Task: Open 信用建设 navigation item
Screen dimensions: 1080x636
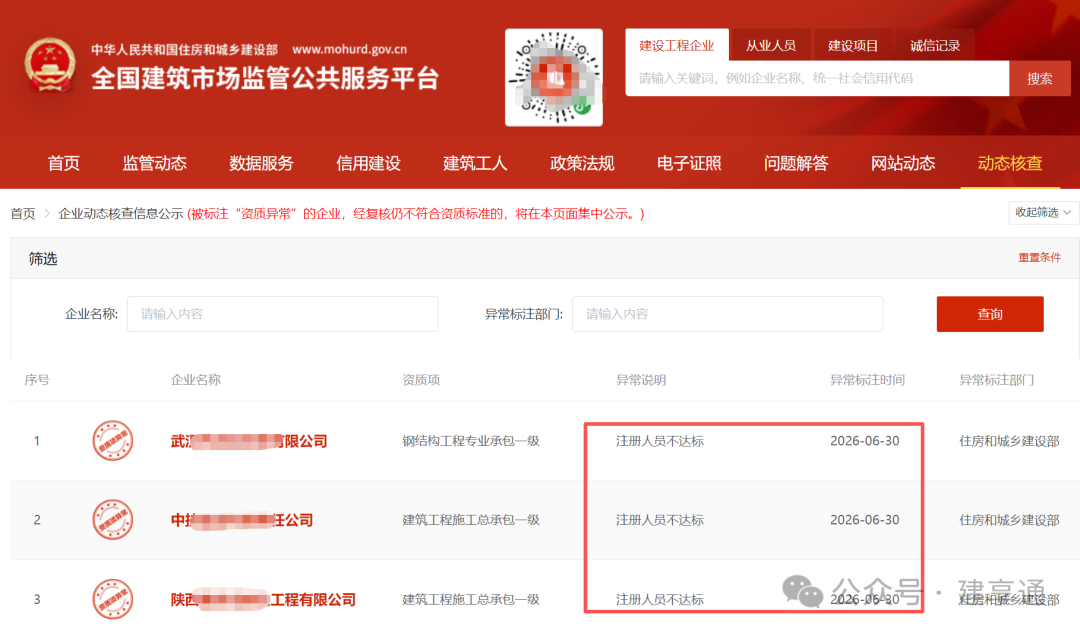Action: [368, 163]
